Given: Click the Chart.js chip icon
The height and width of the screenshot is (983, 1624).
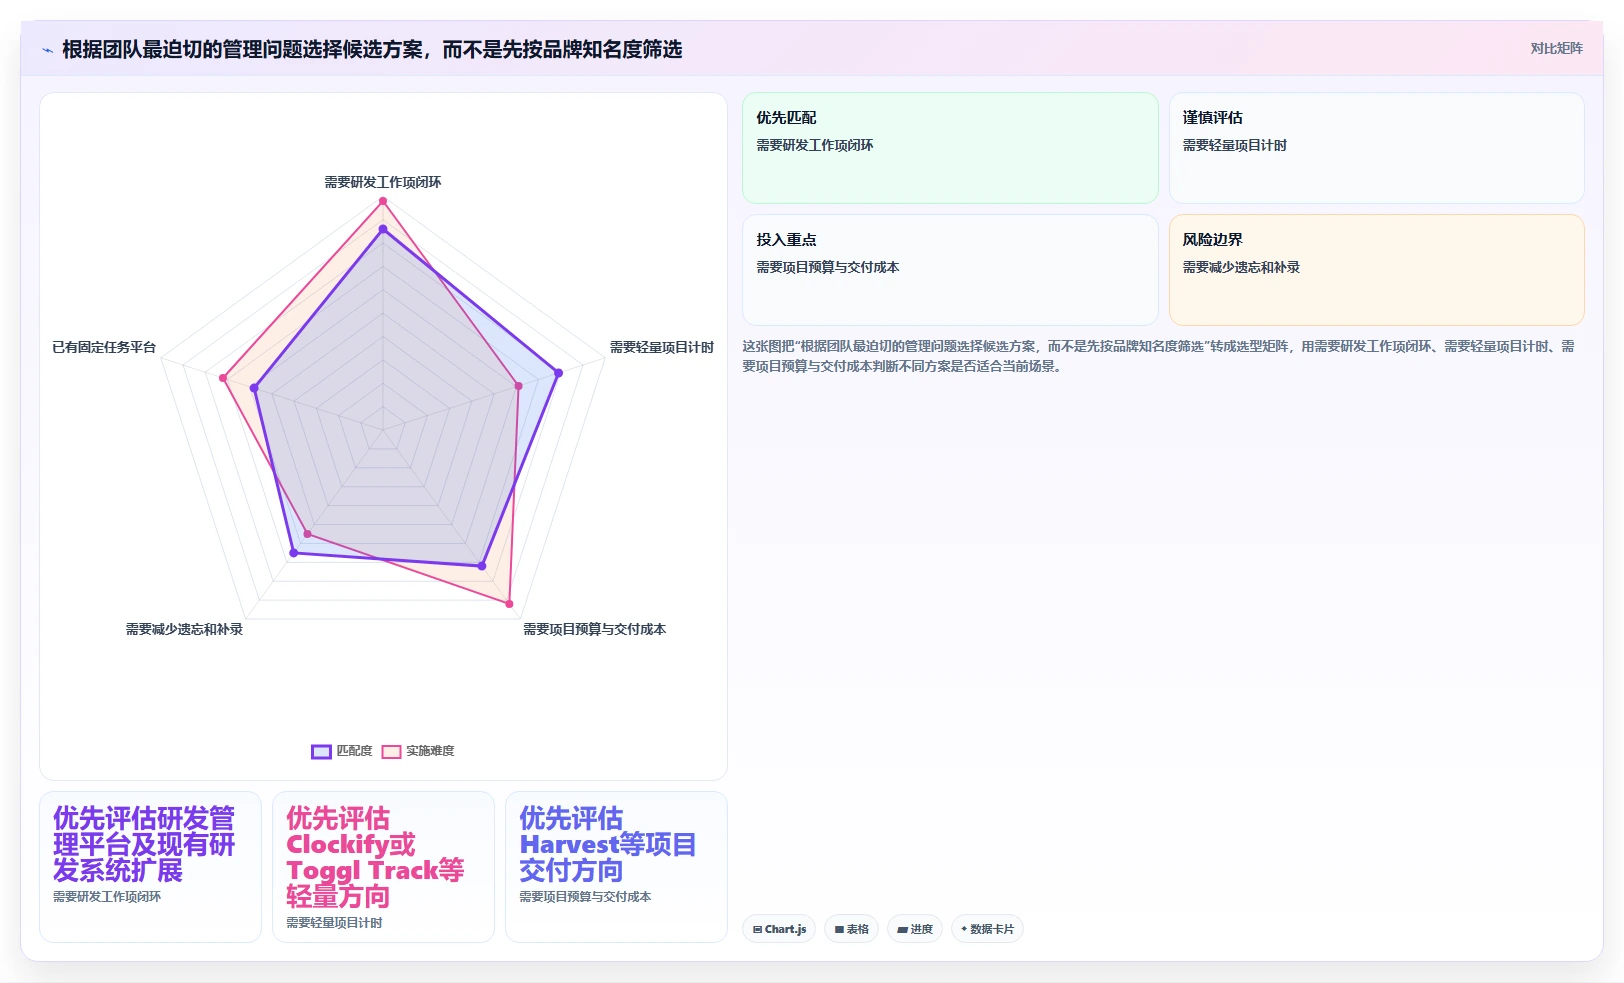Looking at the screenshot, I should point(757,930).
